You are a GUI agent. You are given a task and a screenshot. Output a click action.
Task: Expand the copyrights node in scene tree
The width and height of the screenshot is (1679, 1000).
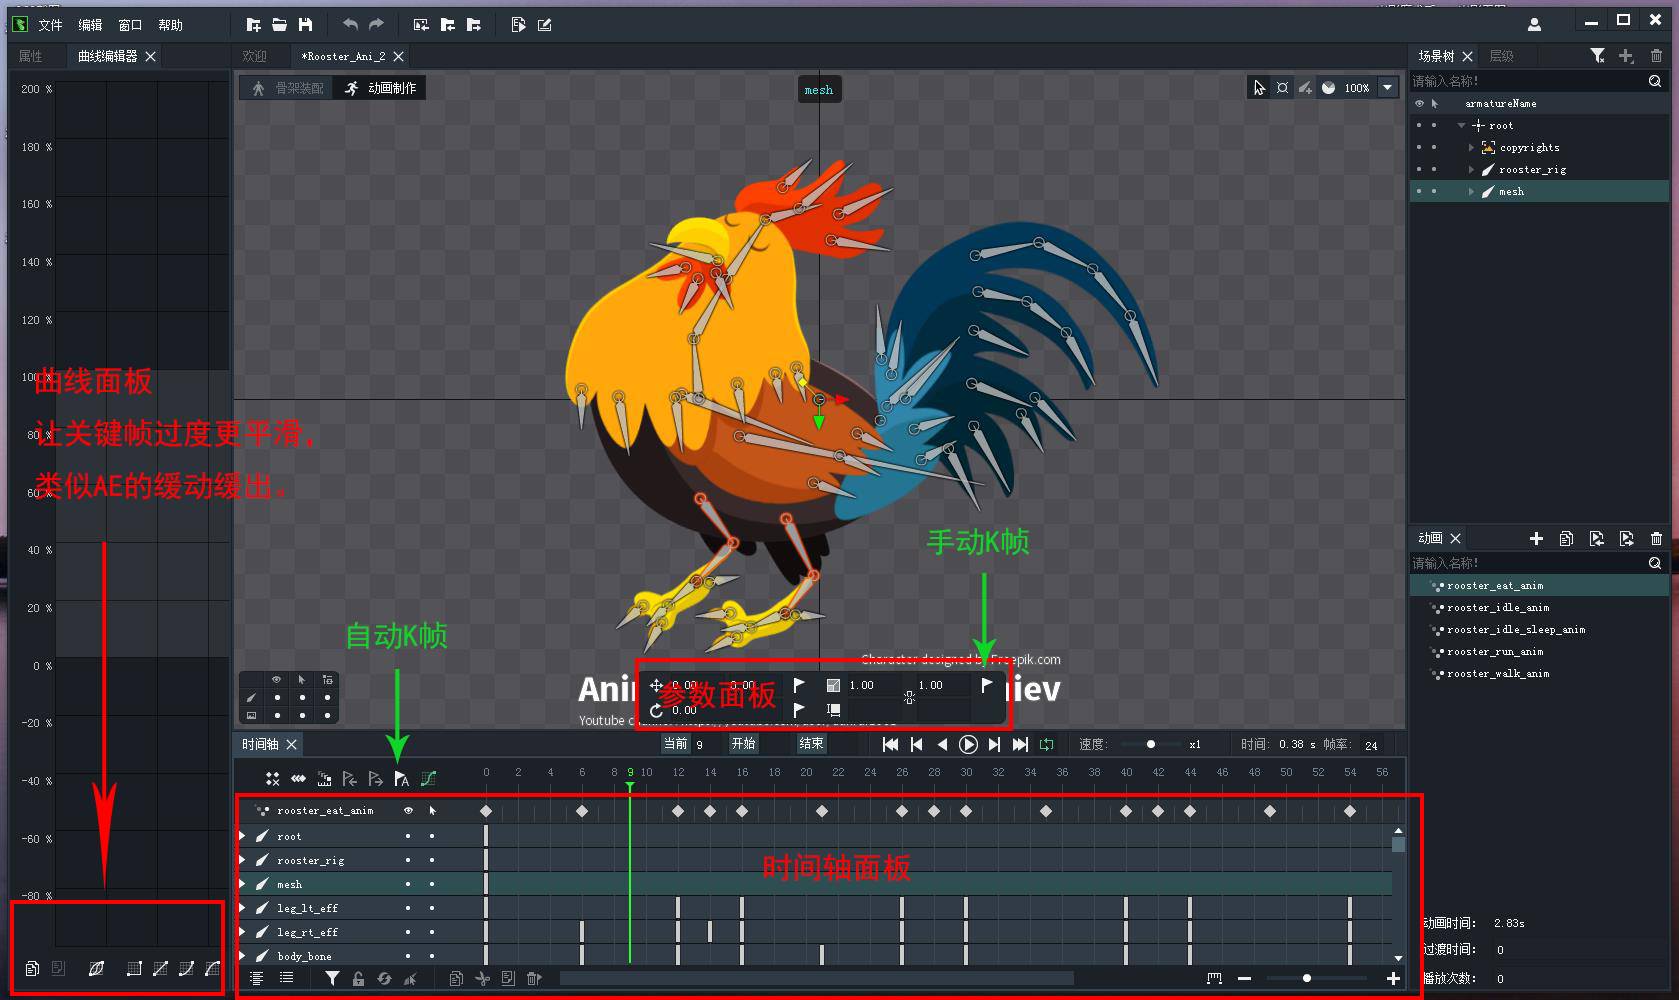(x=1471, y=147)
